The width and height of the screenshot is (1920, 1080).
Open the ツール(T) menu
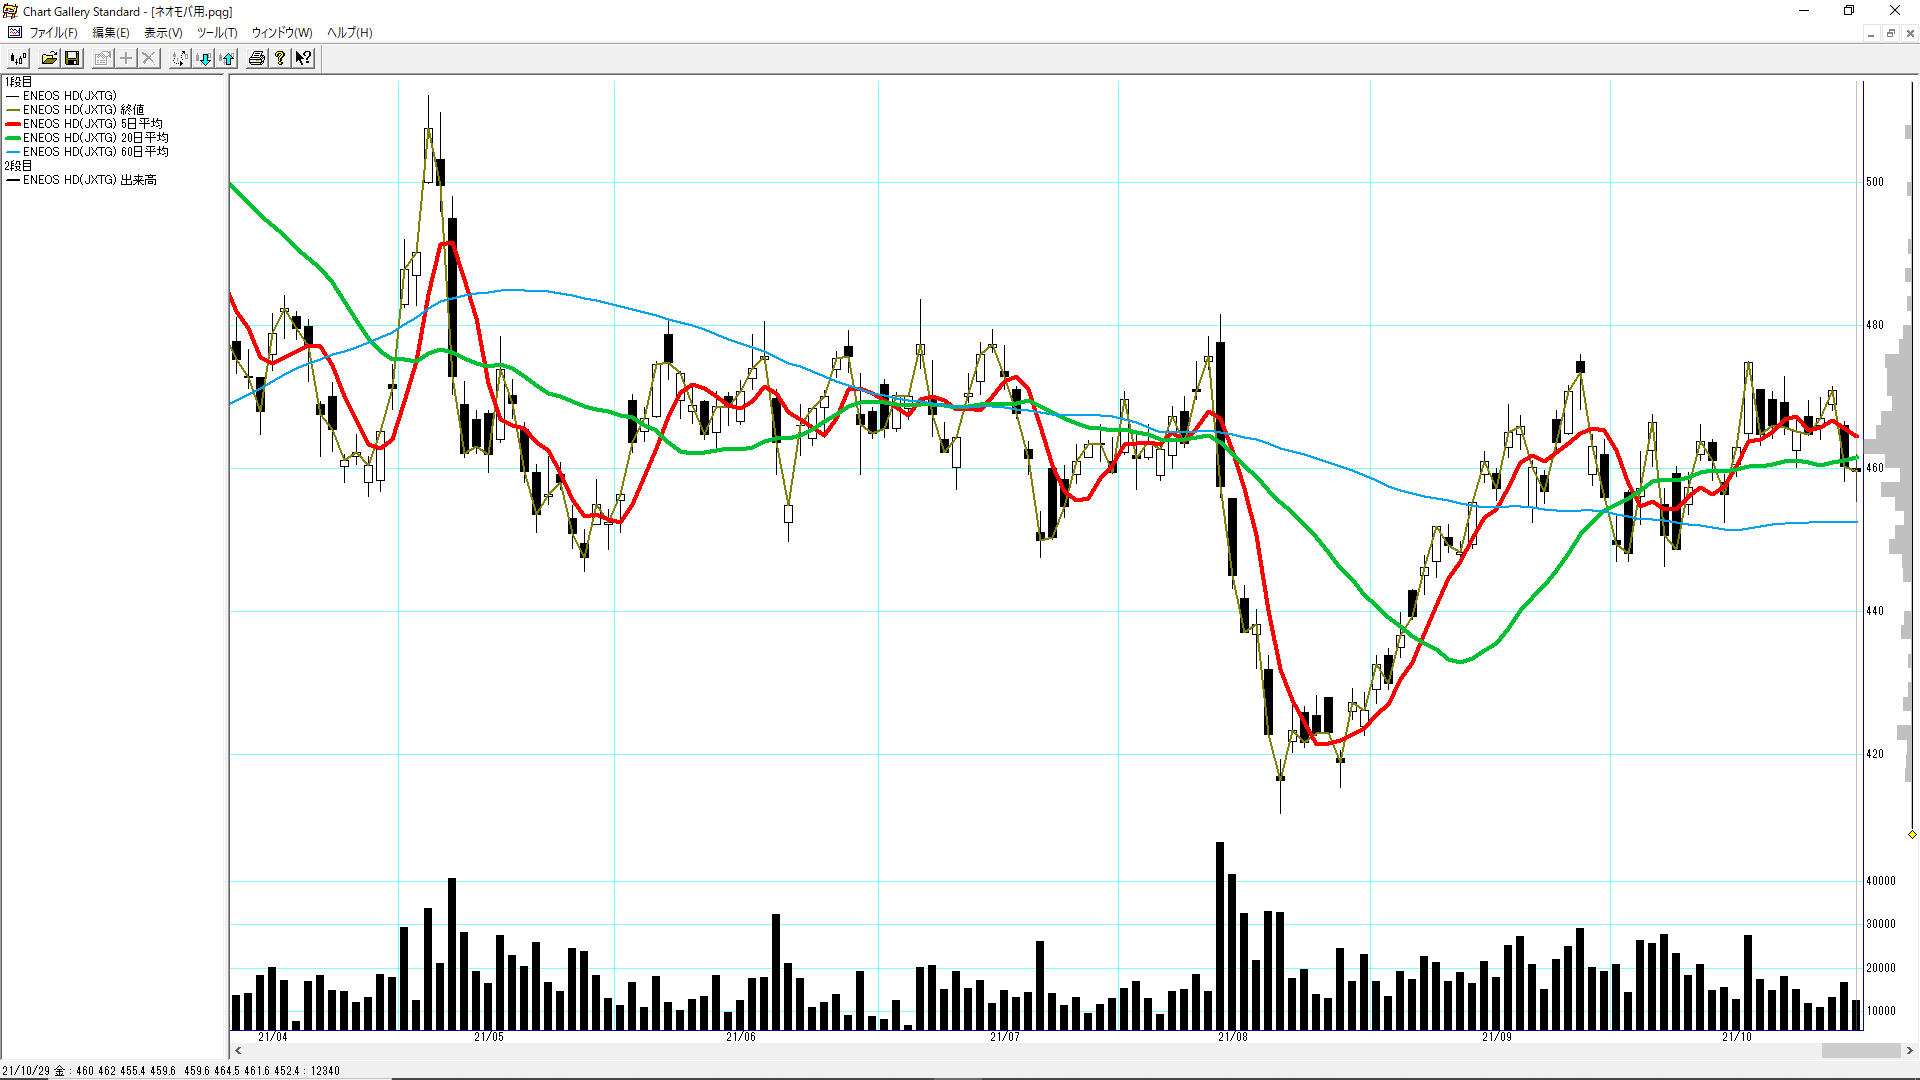pyautogui.click(x=216, y=33)
